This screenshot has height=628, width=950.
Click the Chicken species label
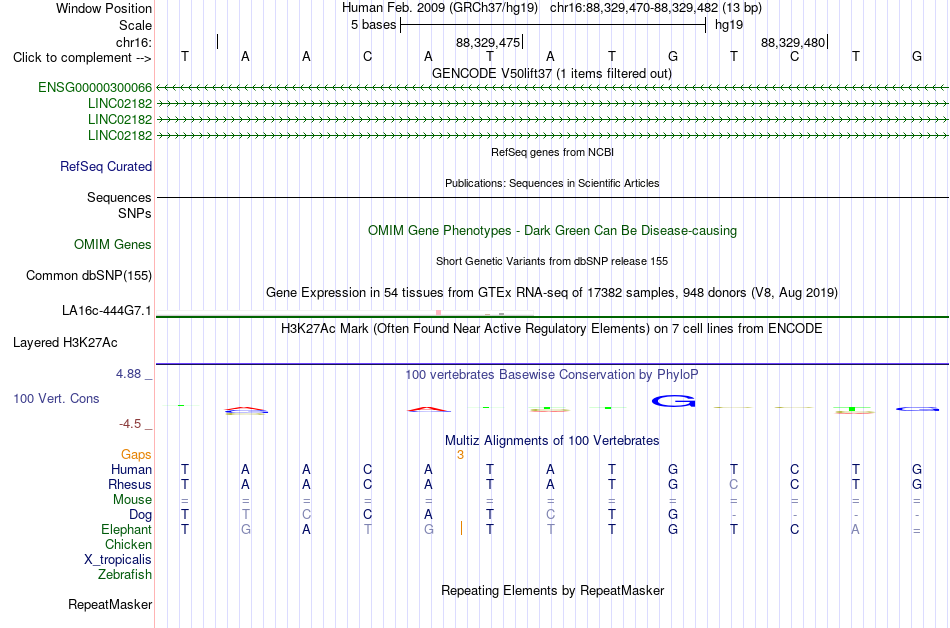(x=128, y=544)
